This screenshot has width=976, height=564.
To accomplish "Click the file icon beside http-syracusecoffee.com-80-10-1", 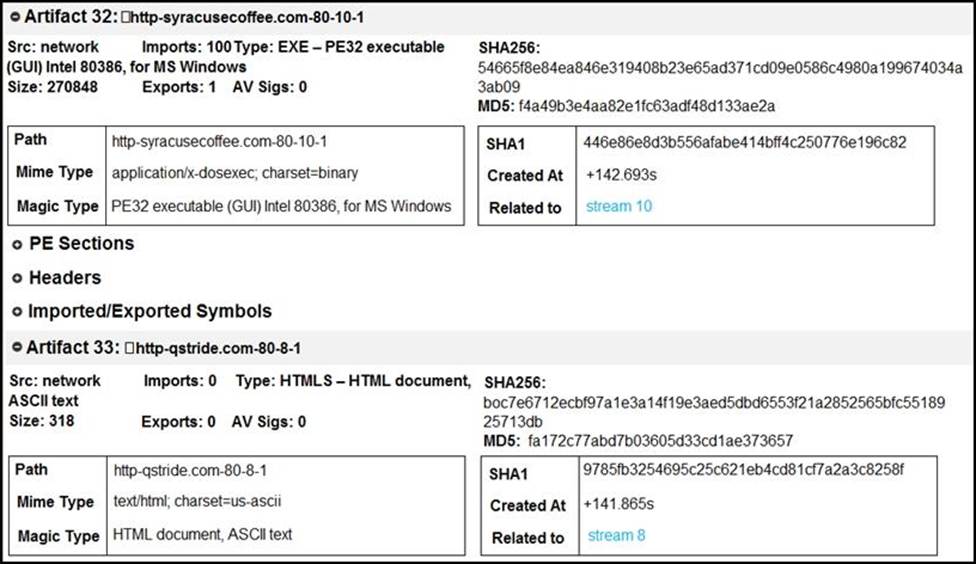I will (x=126, y=17).
